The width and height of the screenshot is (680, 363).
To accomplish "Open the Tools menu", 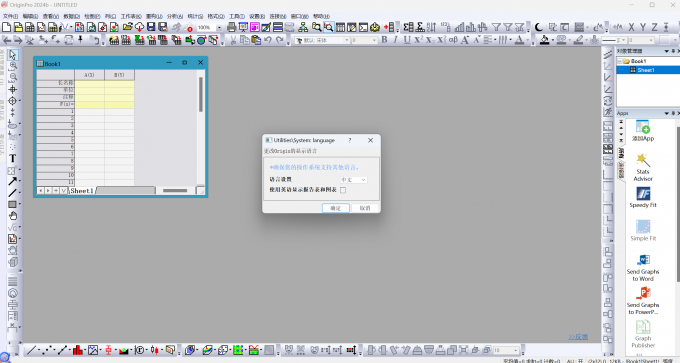I will tap(237, 16).
